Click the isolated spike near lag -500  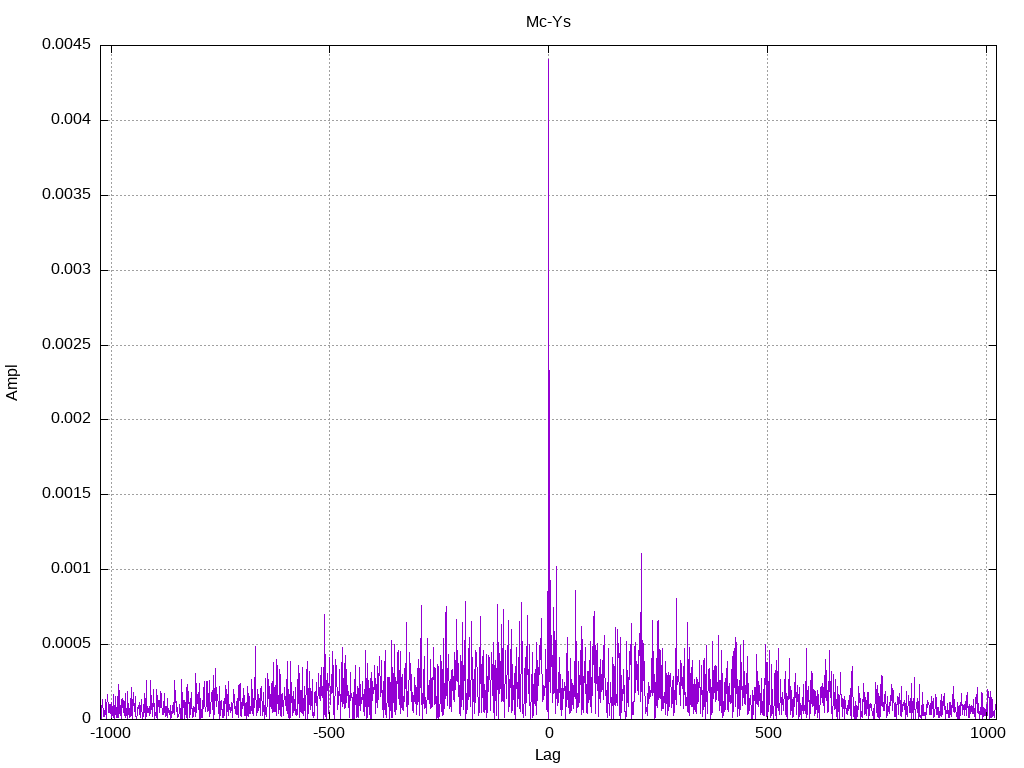pyautogui.click(x=324, y=615)
